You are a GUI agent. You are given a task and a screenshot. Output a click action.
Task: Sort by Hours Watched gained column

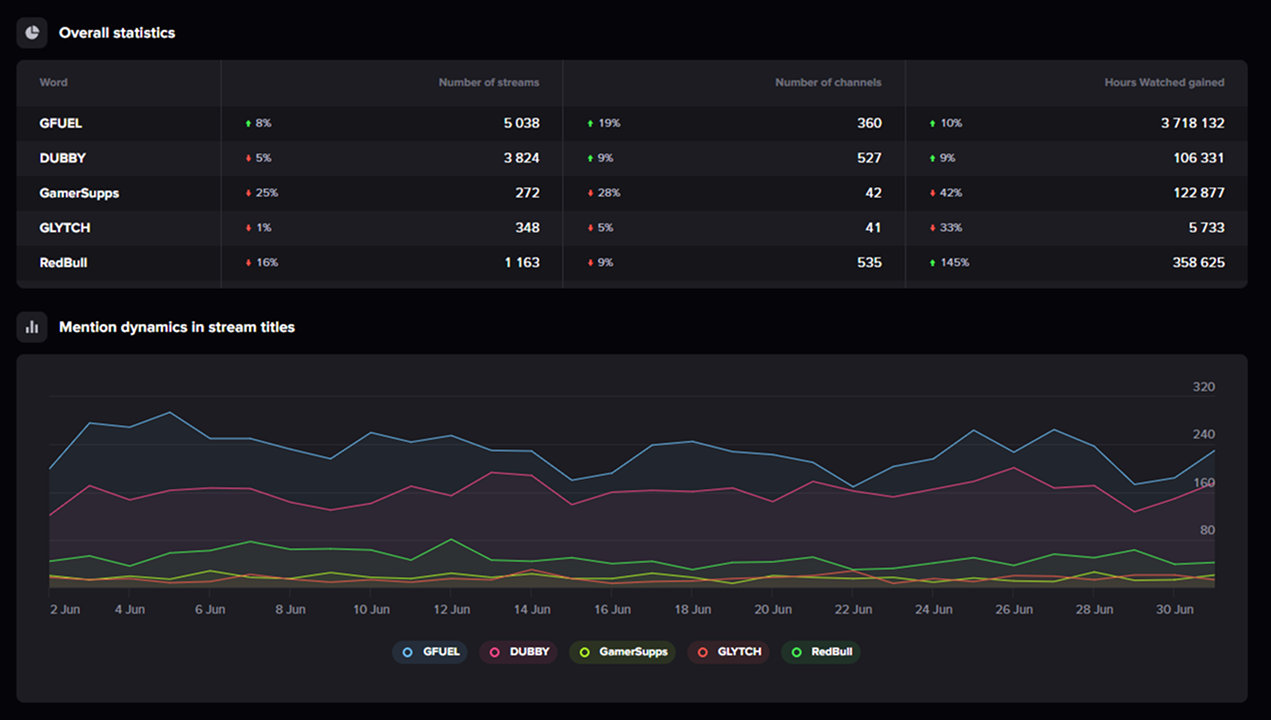tap(1164, 83)
